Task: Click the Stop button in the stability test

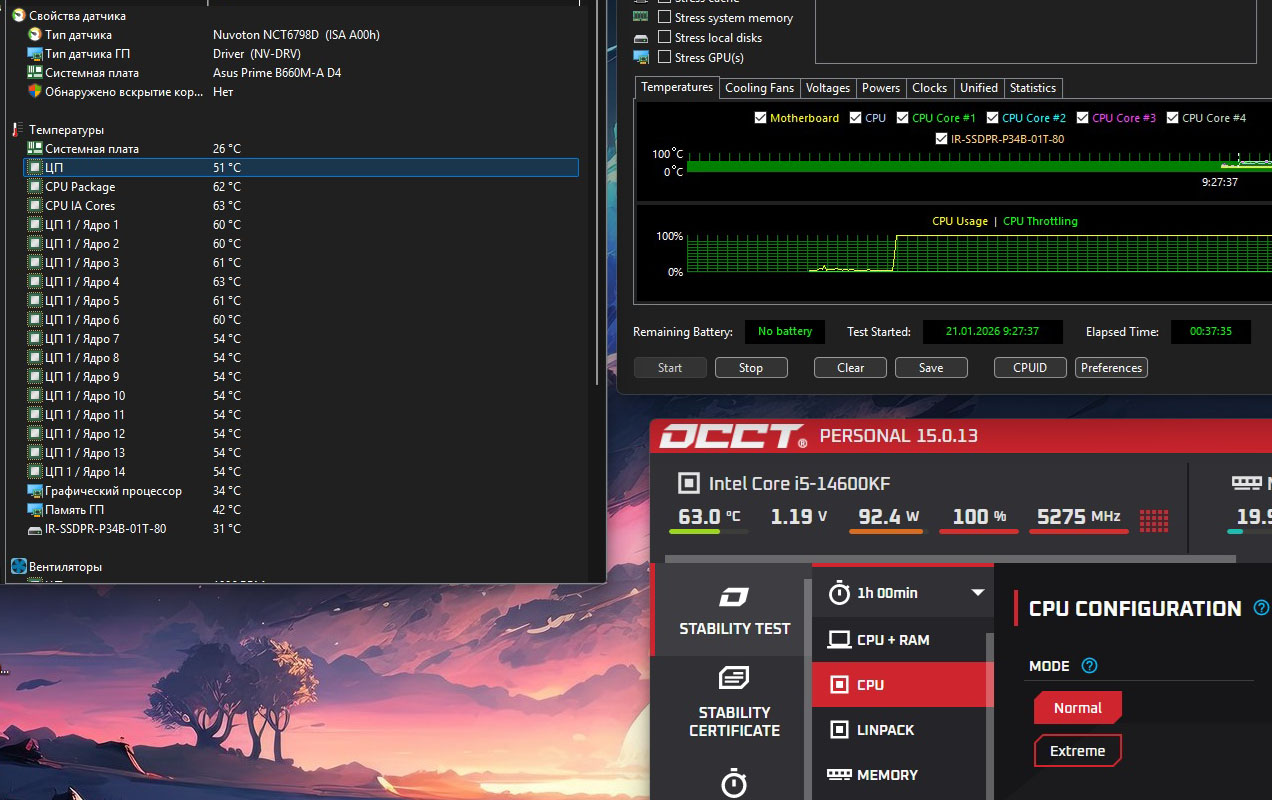Action: (751, 368)
